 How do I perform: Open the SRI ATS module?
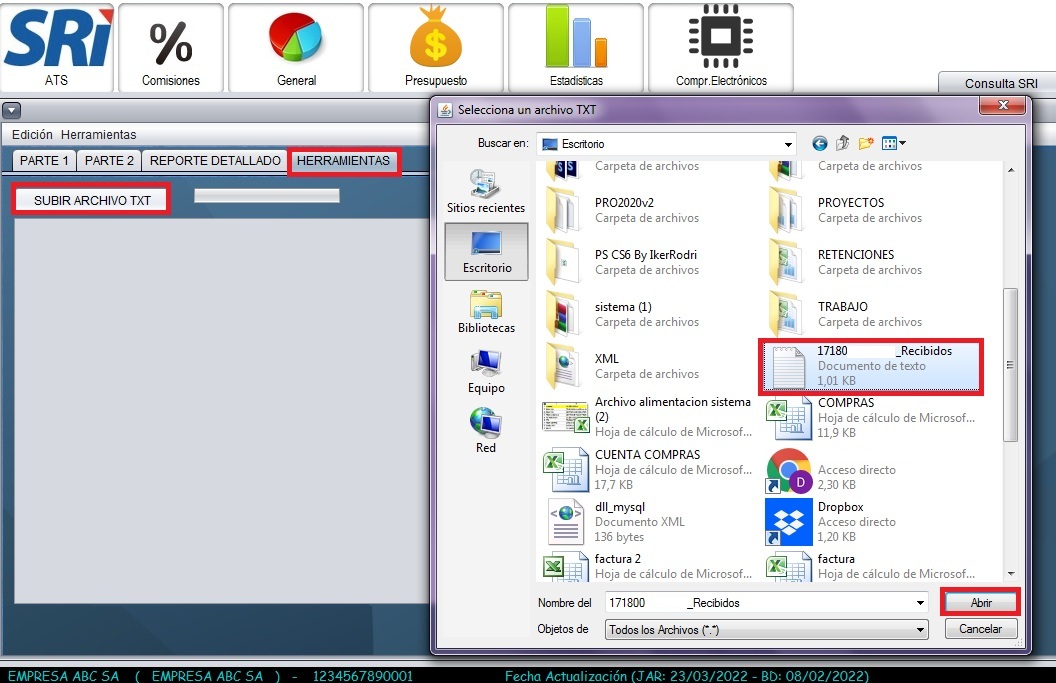point(57,46)
